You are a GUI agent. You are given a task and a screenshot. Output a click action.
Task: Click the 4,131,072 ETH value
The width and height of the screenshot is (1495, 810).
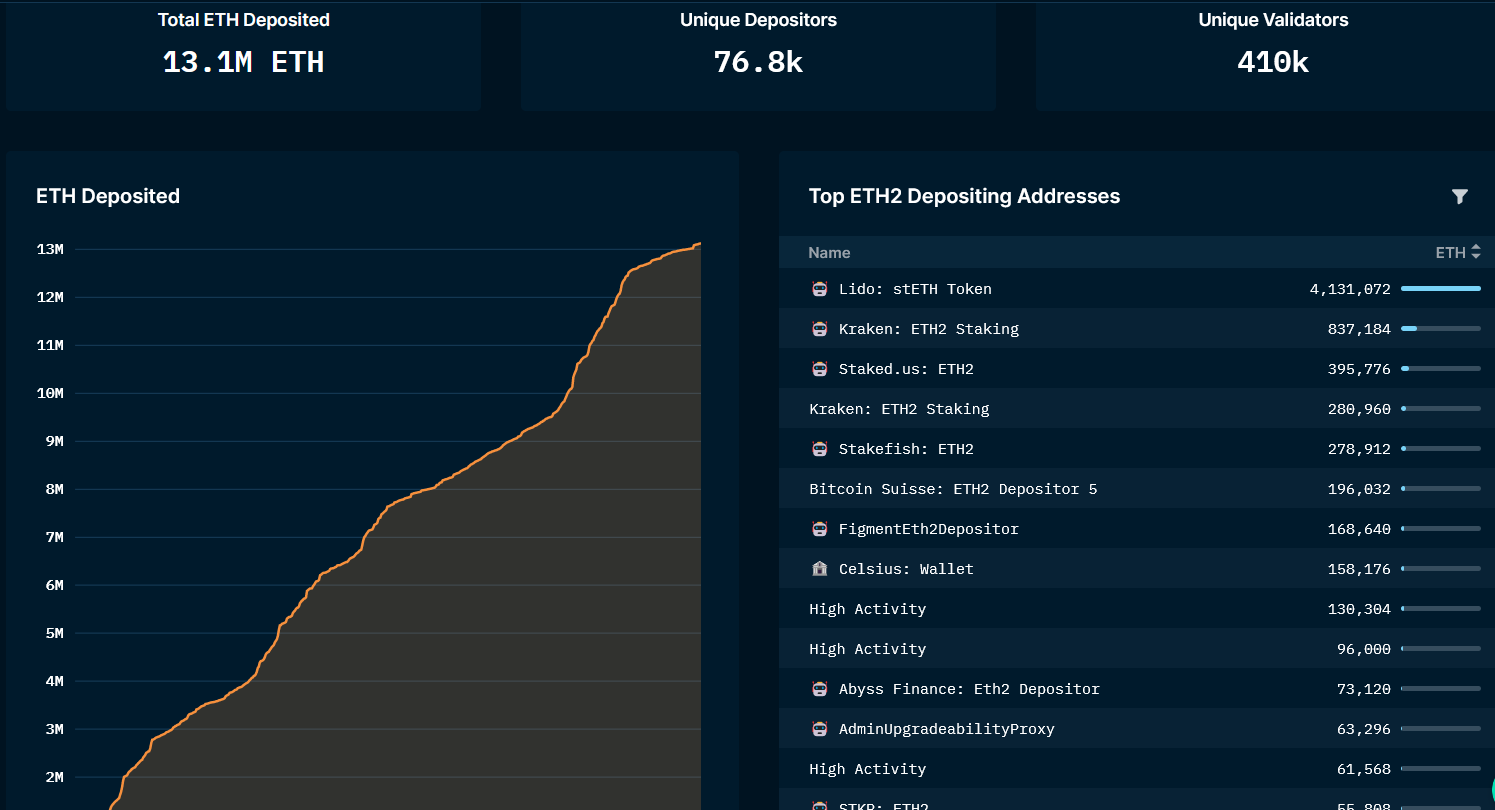1350,289
